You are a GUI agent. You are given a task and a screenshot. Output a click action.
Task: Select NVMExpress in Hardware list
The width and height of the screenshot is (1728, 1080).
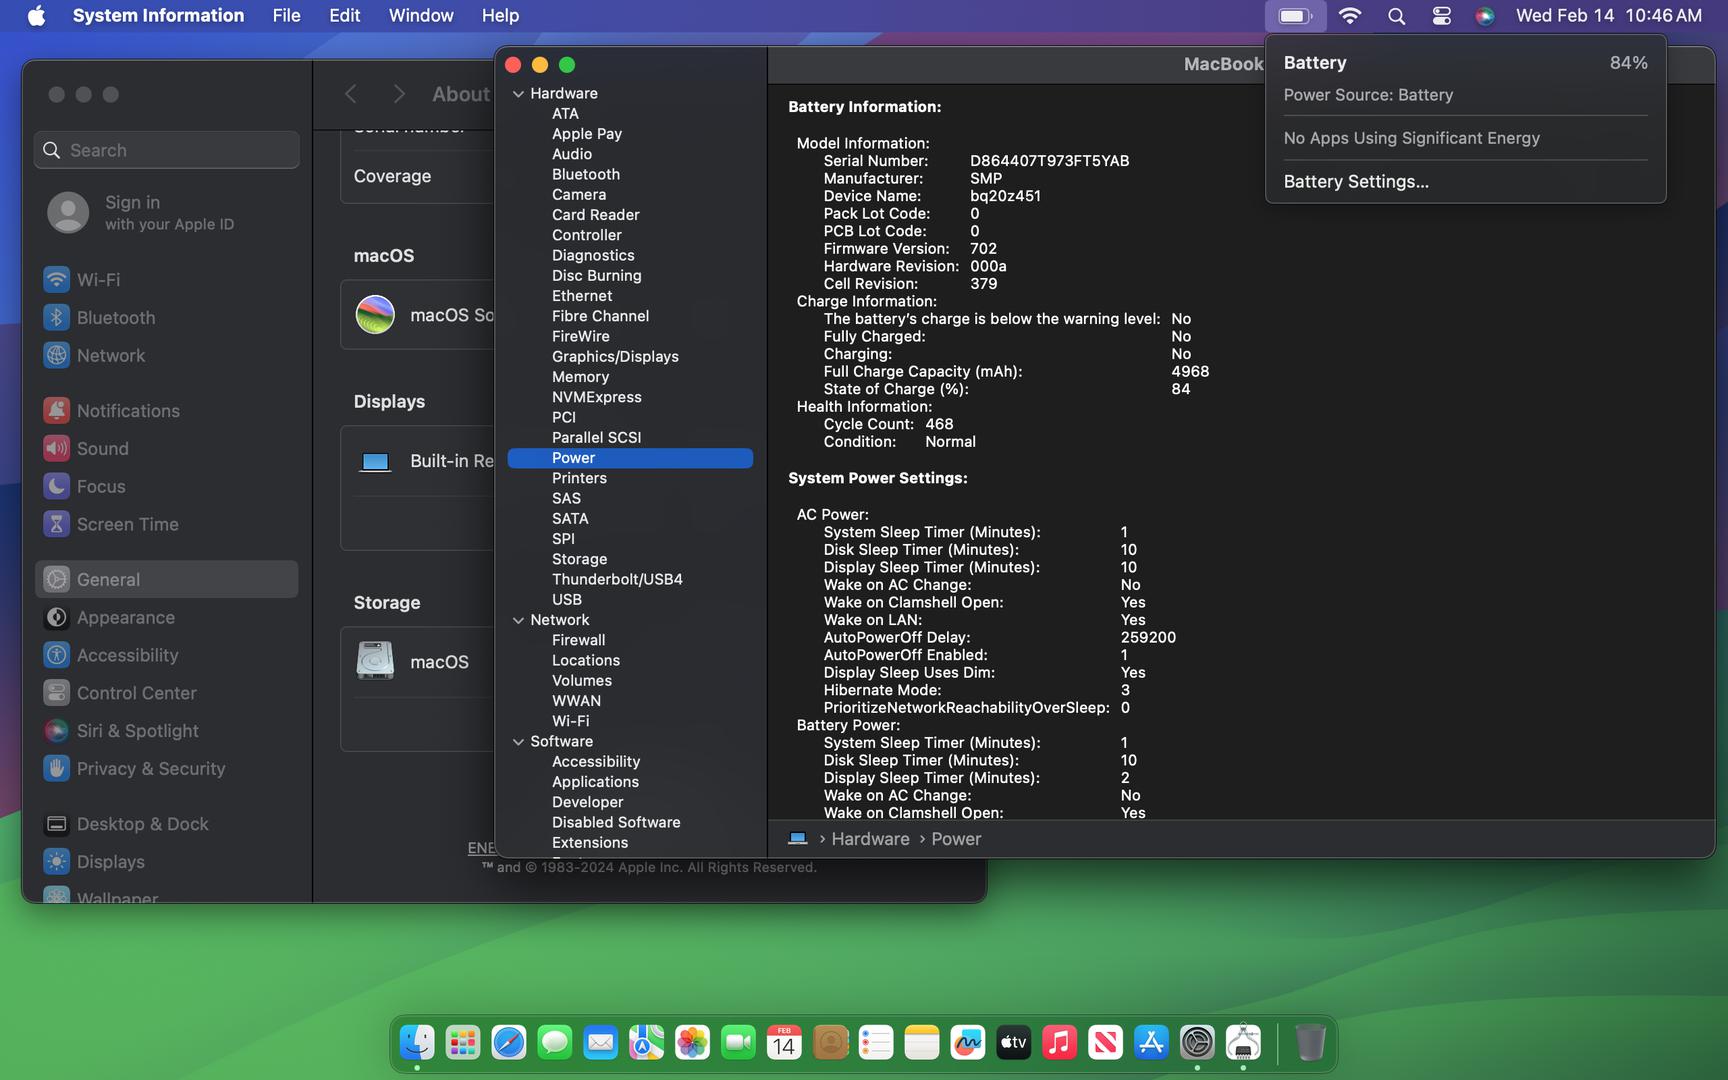(596, 397)
